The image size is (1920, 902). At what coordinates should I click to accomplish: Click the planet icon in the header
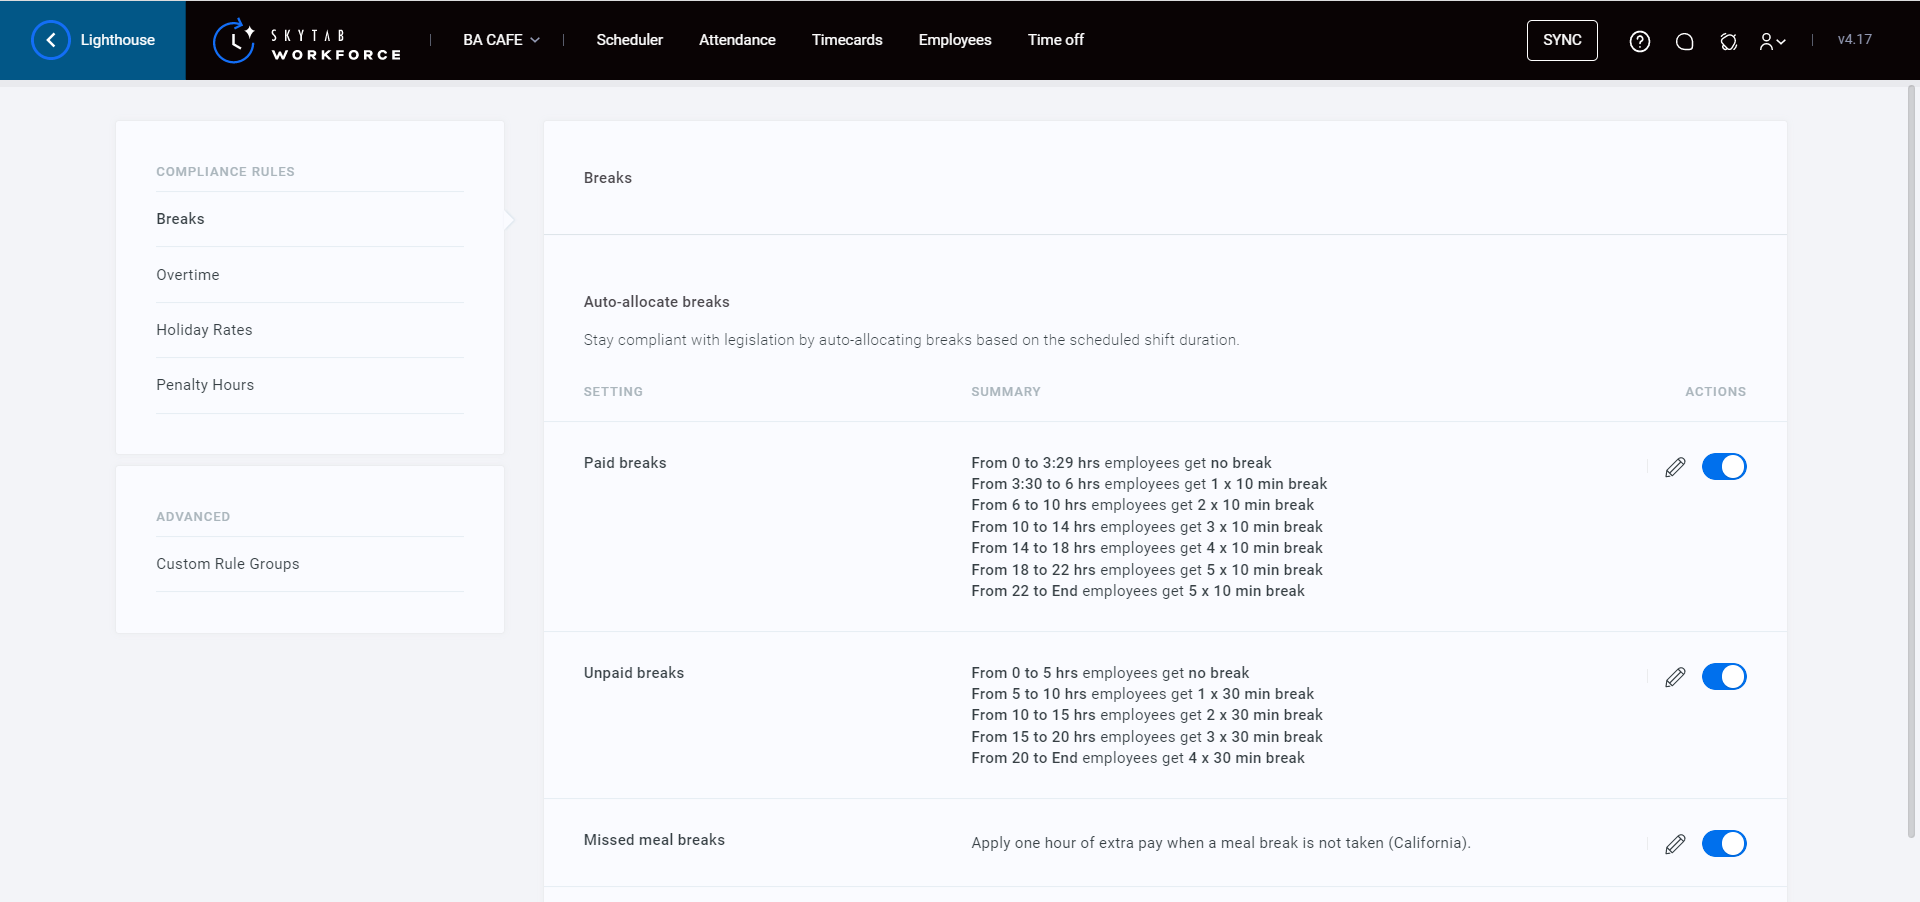pyautogui.click(x=1728, y=41)
